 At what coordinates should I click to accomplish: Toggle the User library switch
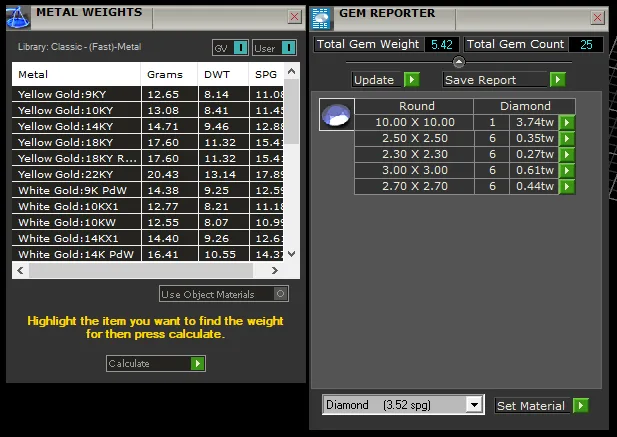coord(274,48)
